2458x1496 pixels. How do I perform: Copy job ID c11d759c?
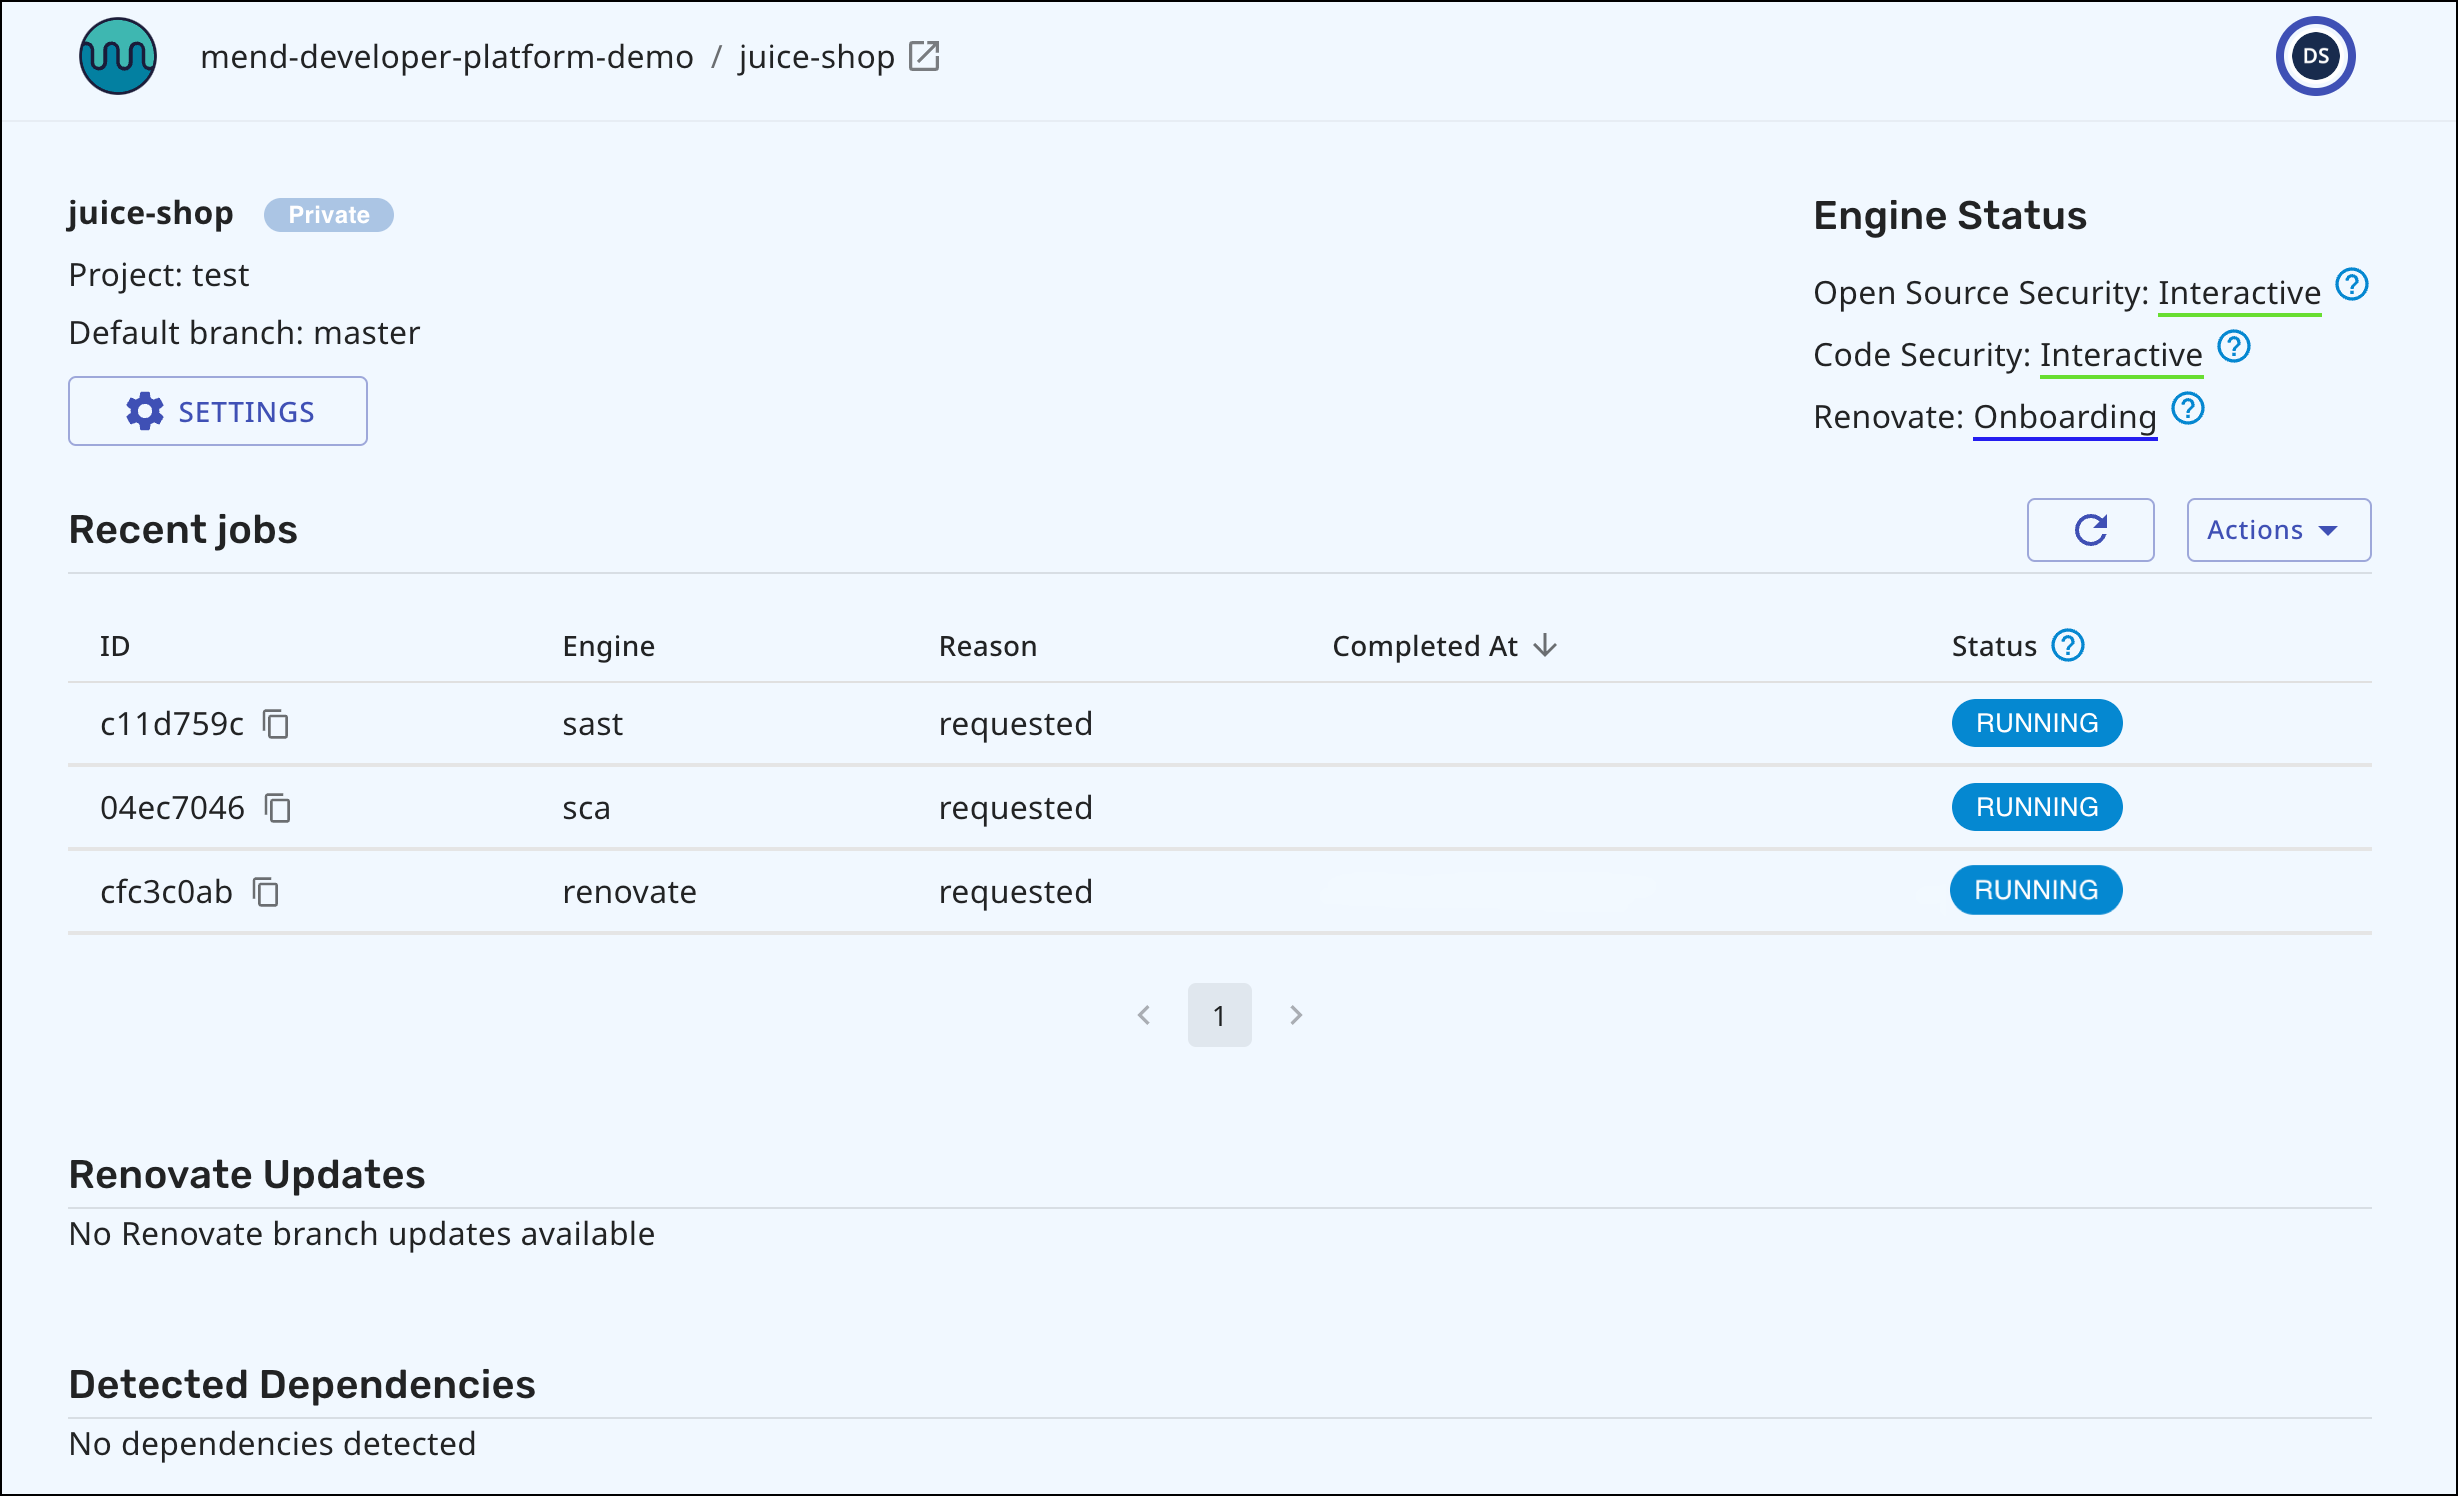point(276,724)
